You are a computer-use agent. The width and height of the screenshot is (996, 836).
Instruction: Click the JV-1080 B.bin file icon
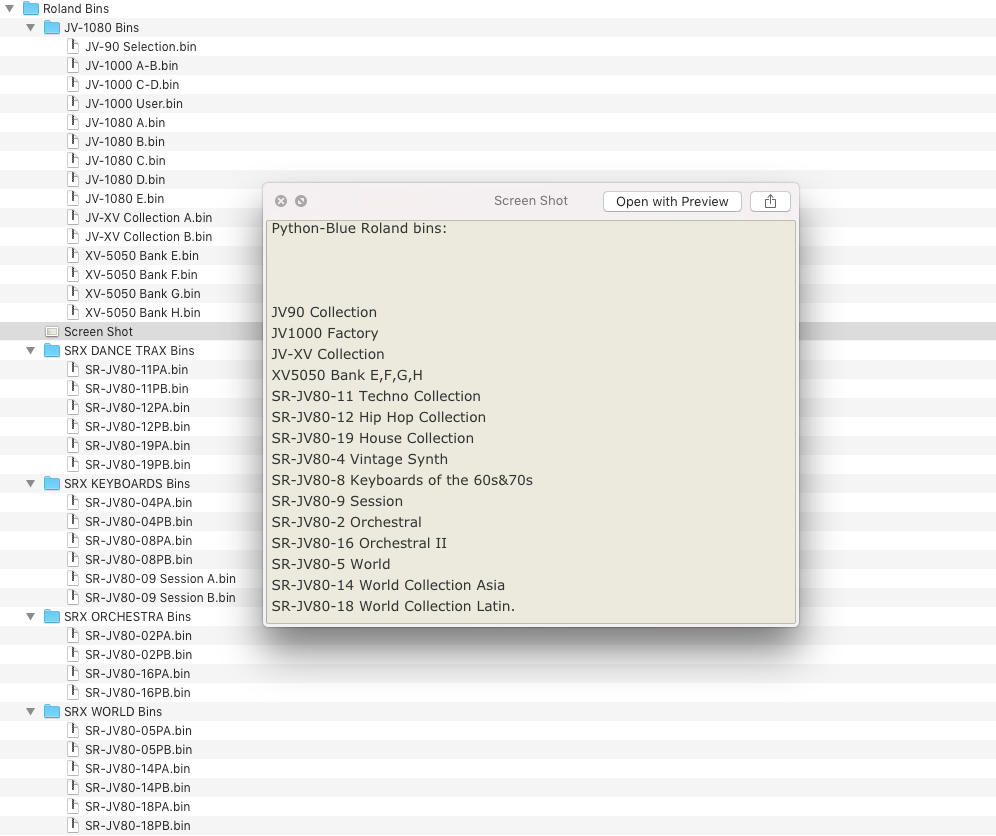click(73, 142)
